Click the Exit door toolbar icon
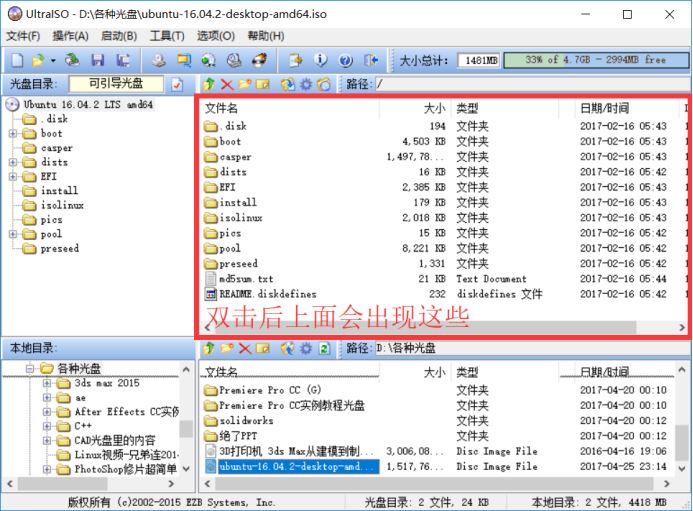This screenshot has width=693, height=511. (371, 60)
